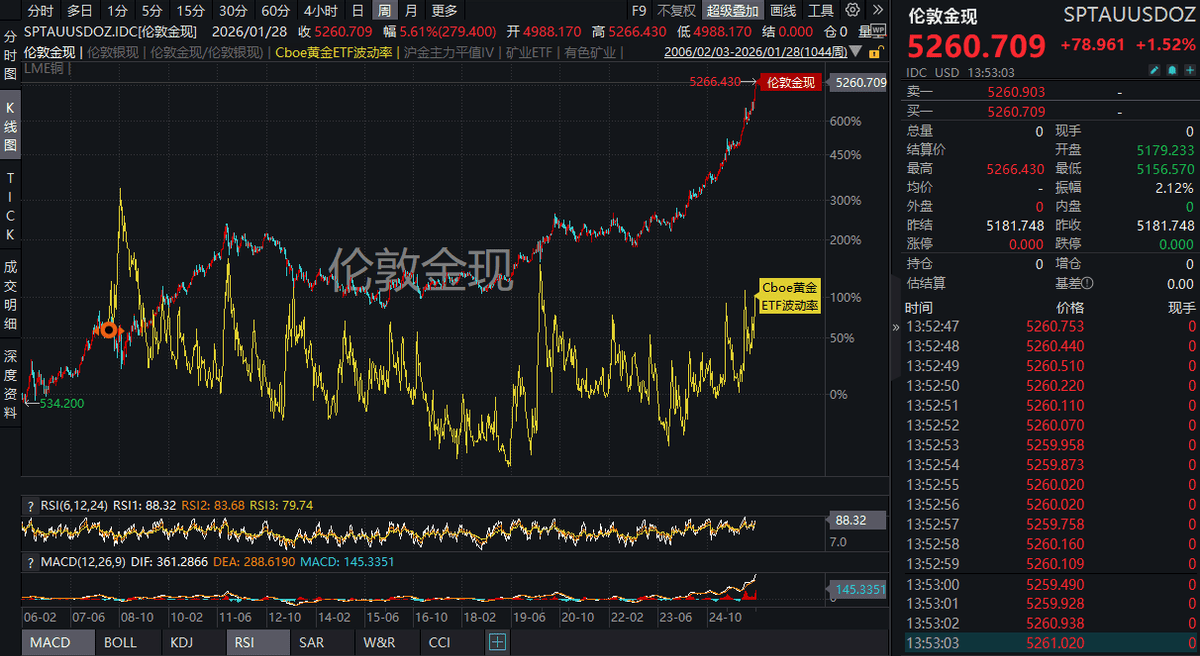Open the chart settings gear icon
This screenshot has width=1200, height=656.
click(852, 11)
